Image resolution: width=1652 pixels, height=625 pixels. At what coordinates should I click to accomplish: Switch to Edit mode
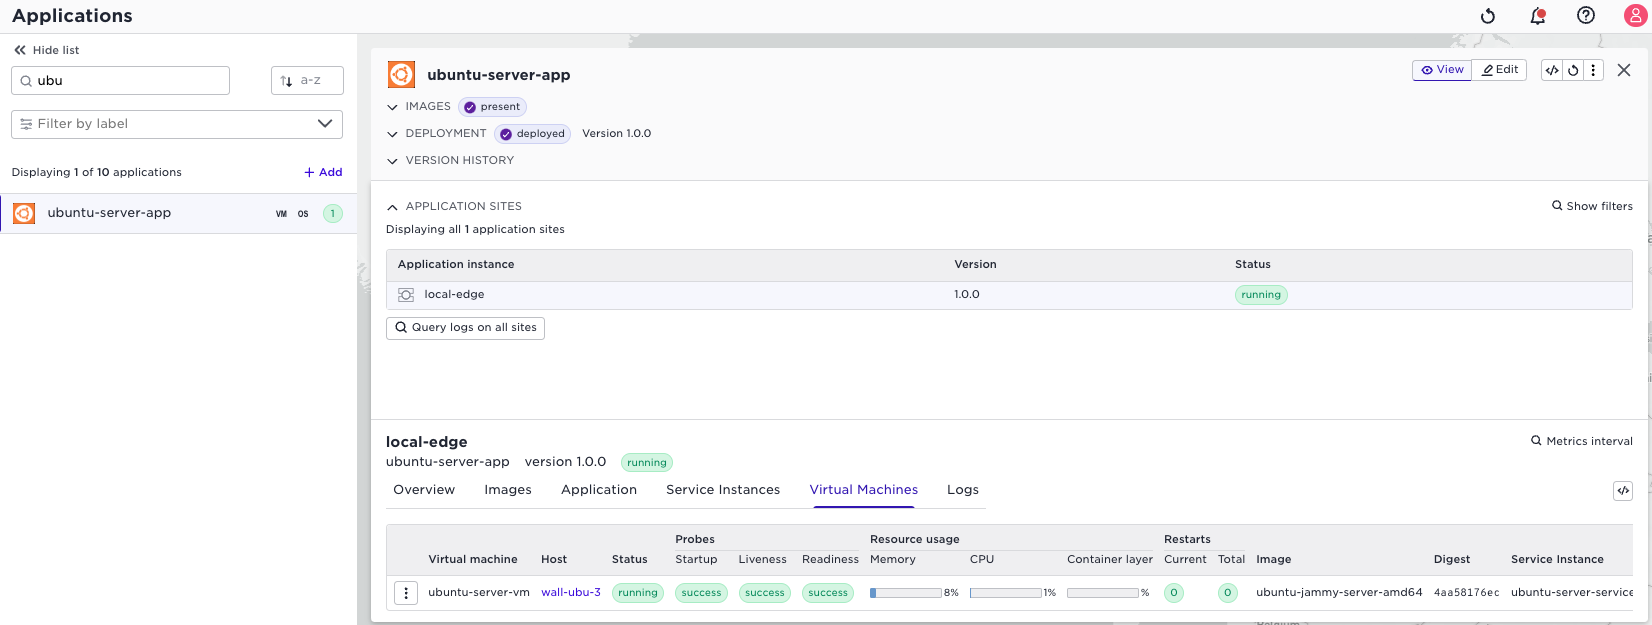[x=1499, y=70]
